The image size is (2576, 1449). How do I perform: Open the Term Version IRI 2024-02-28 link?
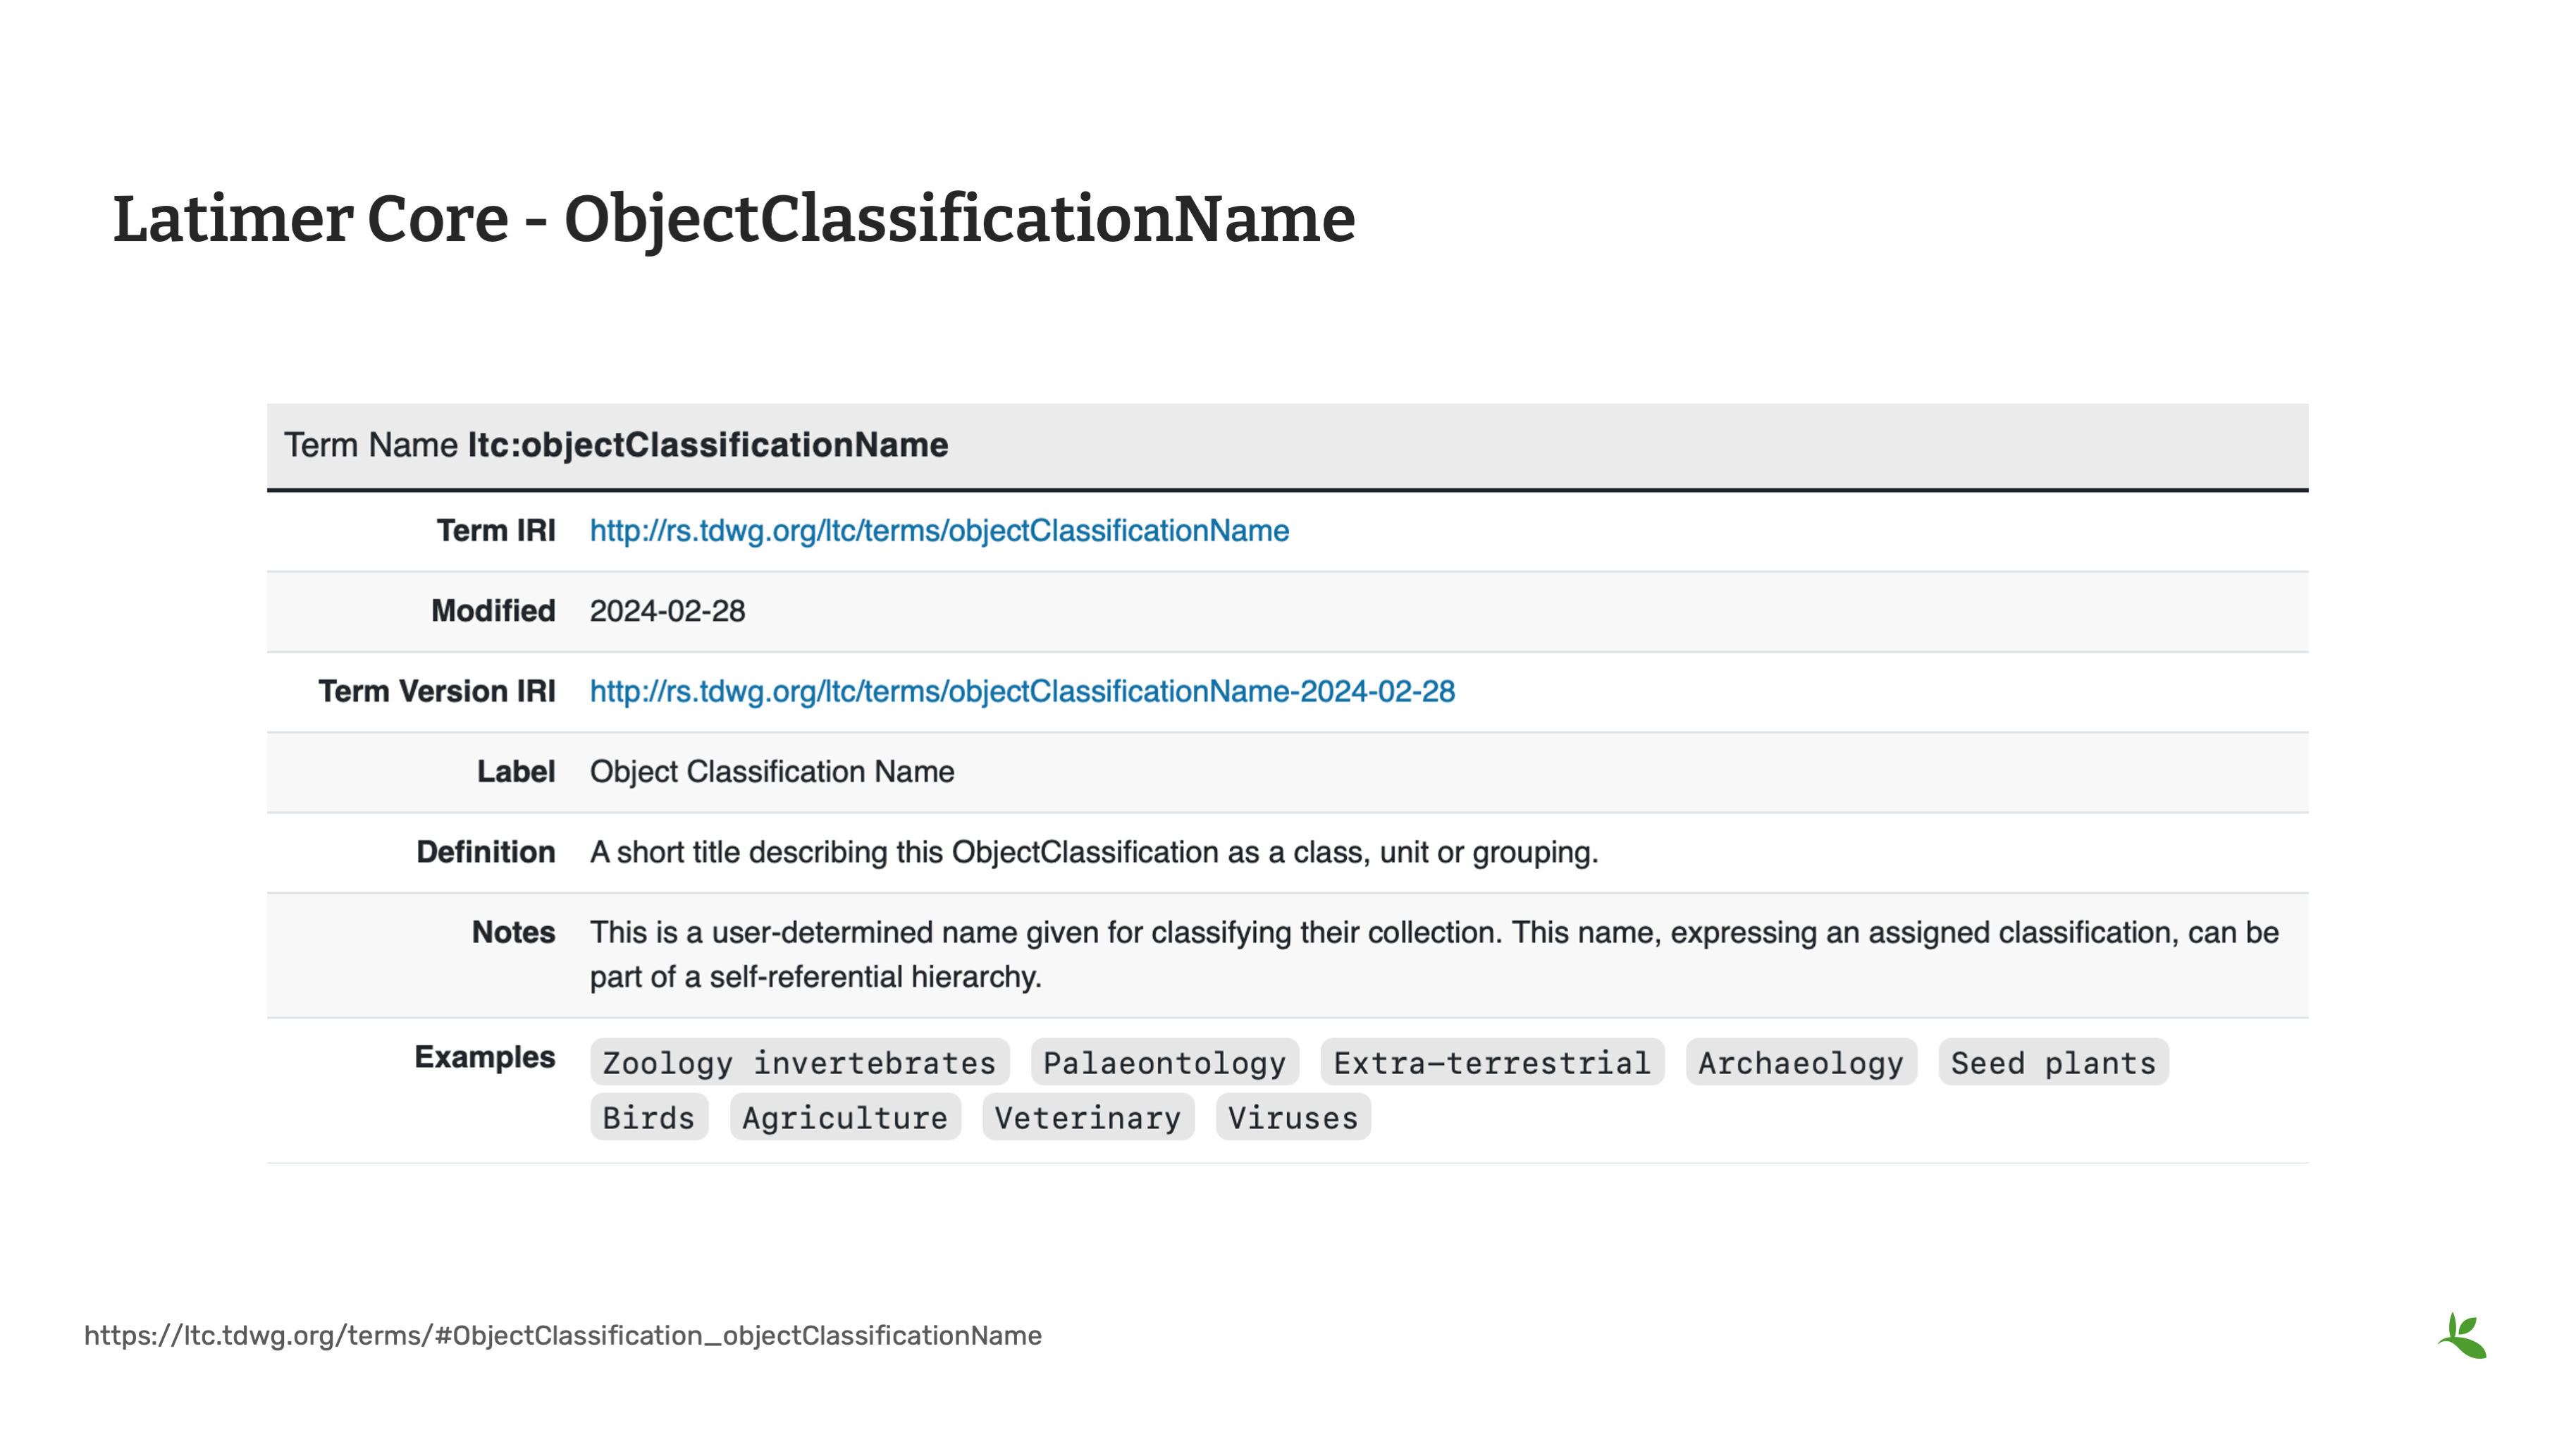click(1022, 691)
